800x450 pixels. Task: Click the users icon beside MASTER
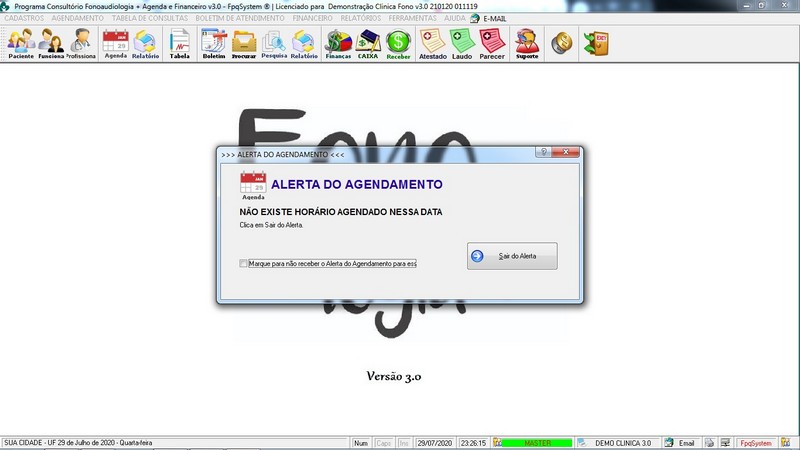pyautogui.click(x=497, y=443)
